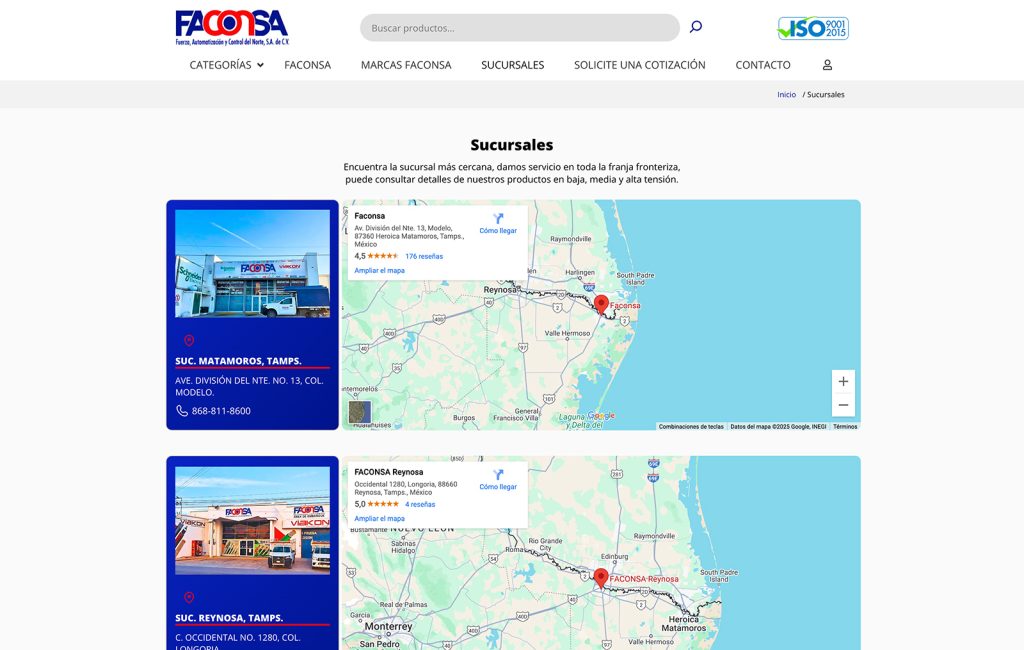This screenshot has width=1024, height=650.
Task: Open 4 reseñas link
Action: point(420,504)
